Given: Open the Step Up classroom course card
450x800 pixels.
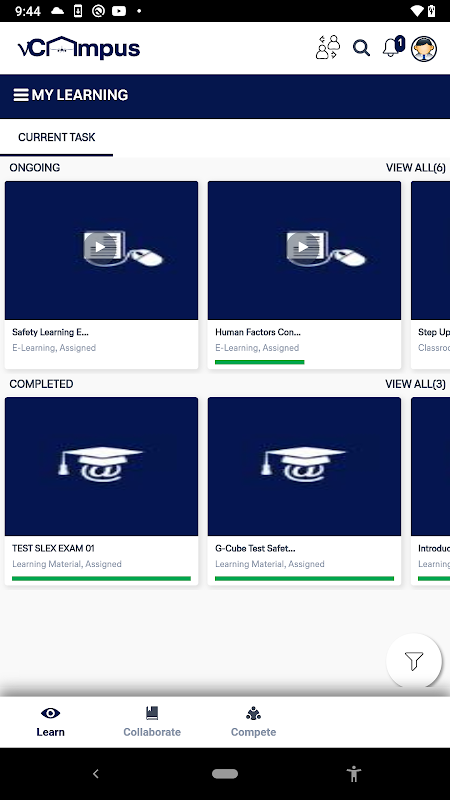Looking at the screenshot, I should tap(431, 274).
